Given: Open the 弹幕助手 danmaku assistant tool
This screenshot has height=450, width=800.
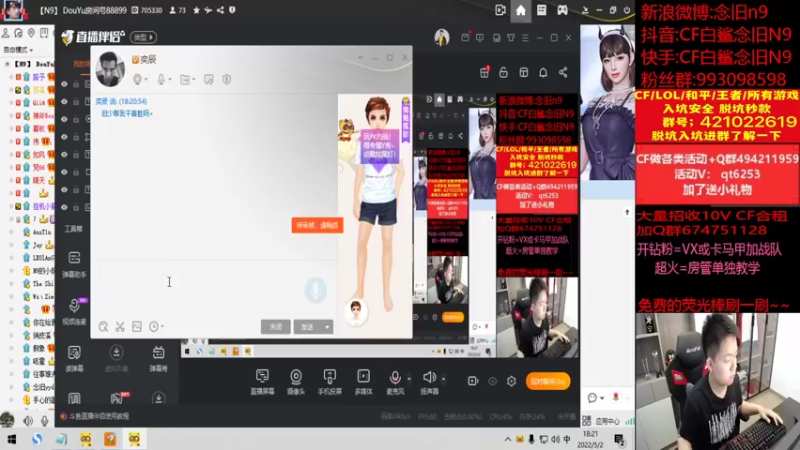Looking at the screenshot, I should (74, 264).
